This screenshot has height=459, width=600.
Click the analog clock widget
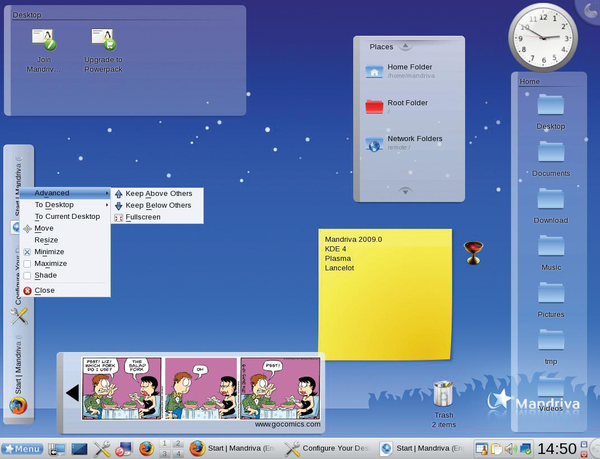[543, 37]
